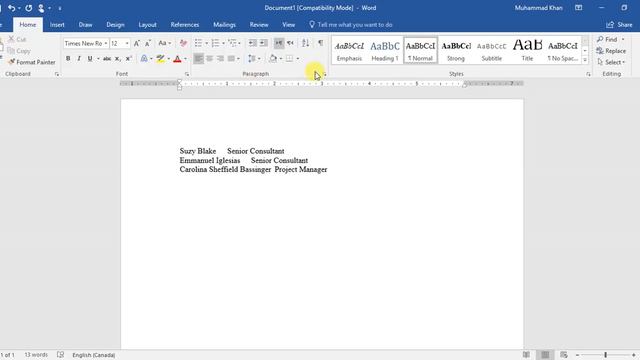Open the Draw tab

pyautogui.click(x=85, y=24)
